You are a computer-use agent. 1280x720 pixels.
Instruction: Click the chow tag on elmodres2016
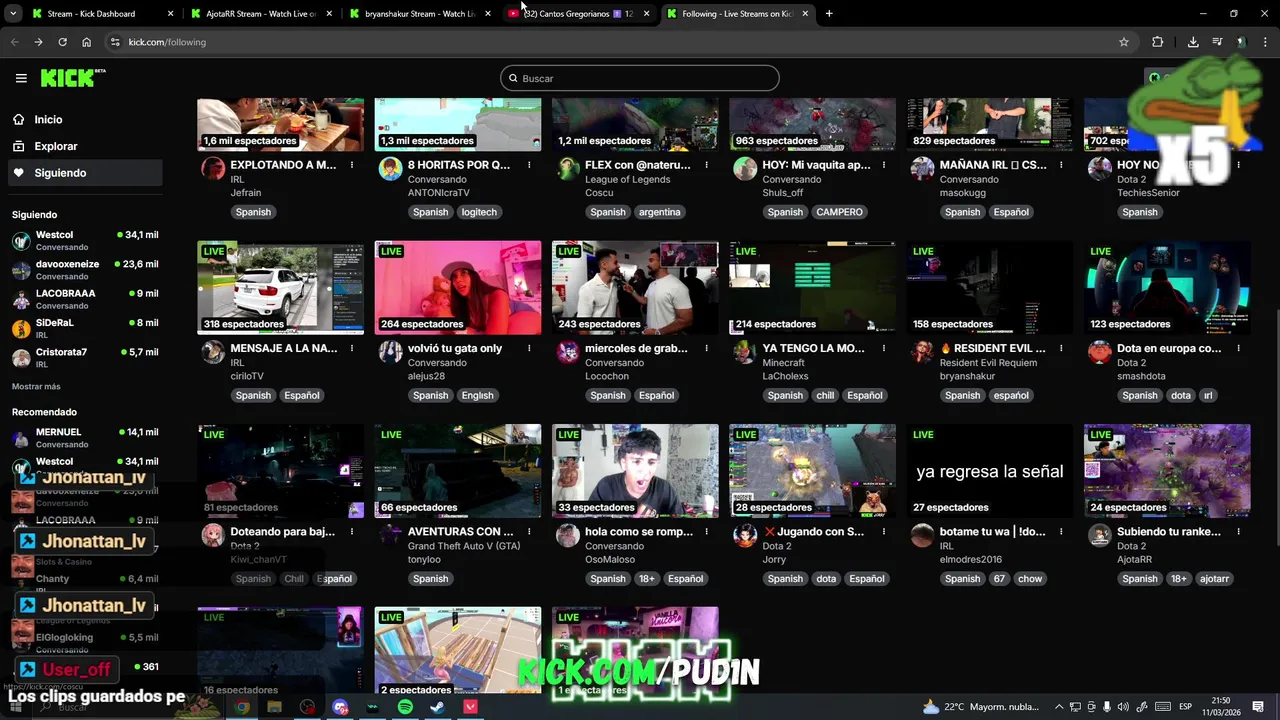1030,578
